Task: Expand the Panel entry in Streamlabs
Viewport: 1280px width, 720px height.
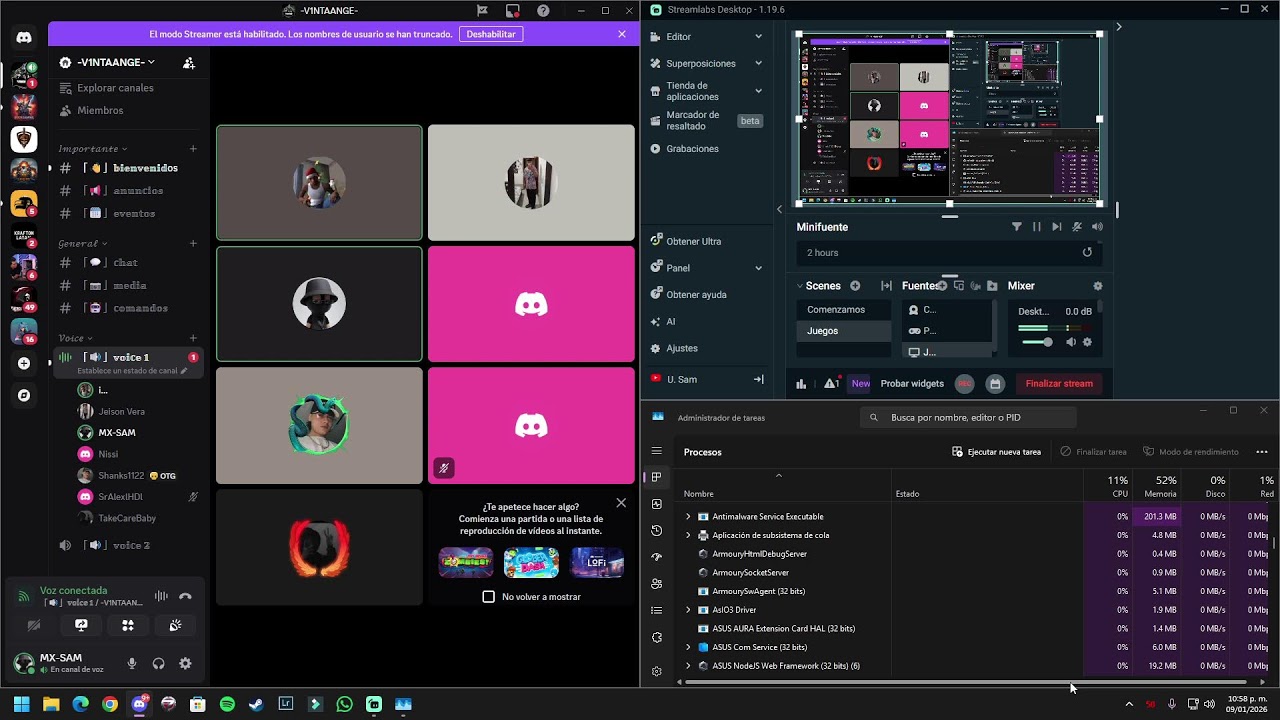Action: click(x=758, y=268)
